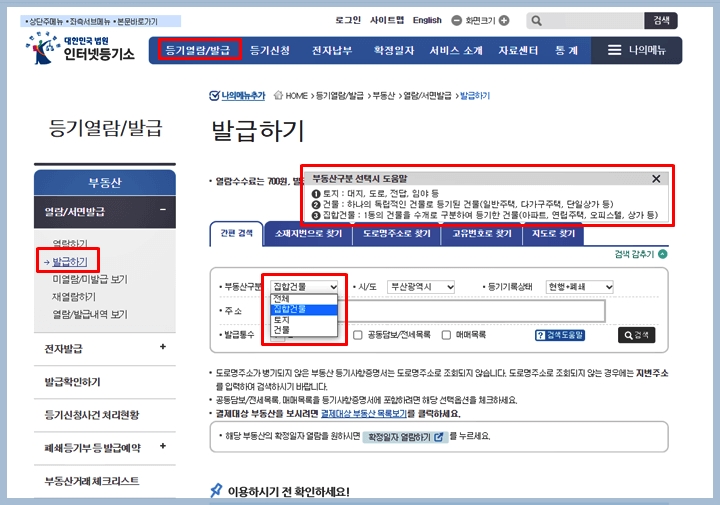720x505 pixels.
Task: Click the 나의메뉴추가 link text
Action: coord(243,95)
